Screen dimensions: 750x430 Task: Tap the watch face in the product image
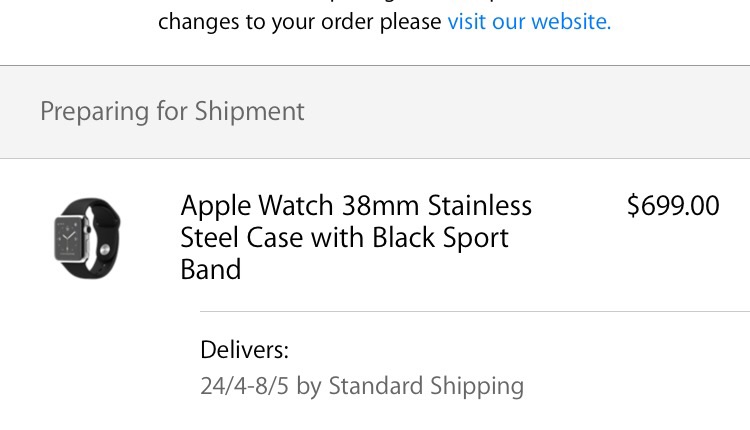pyautogui.click(x=69, y=238)
